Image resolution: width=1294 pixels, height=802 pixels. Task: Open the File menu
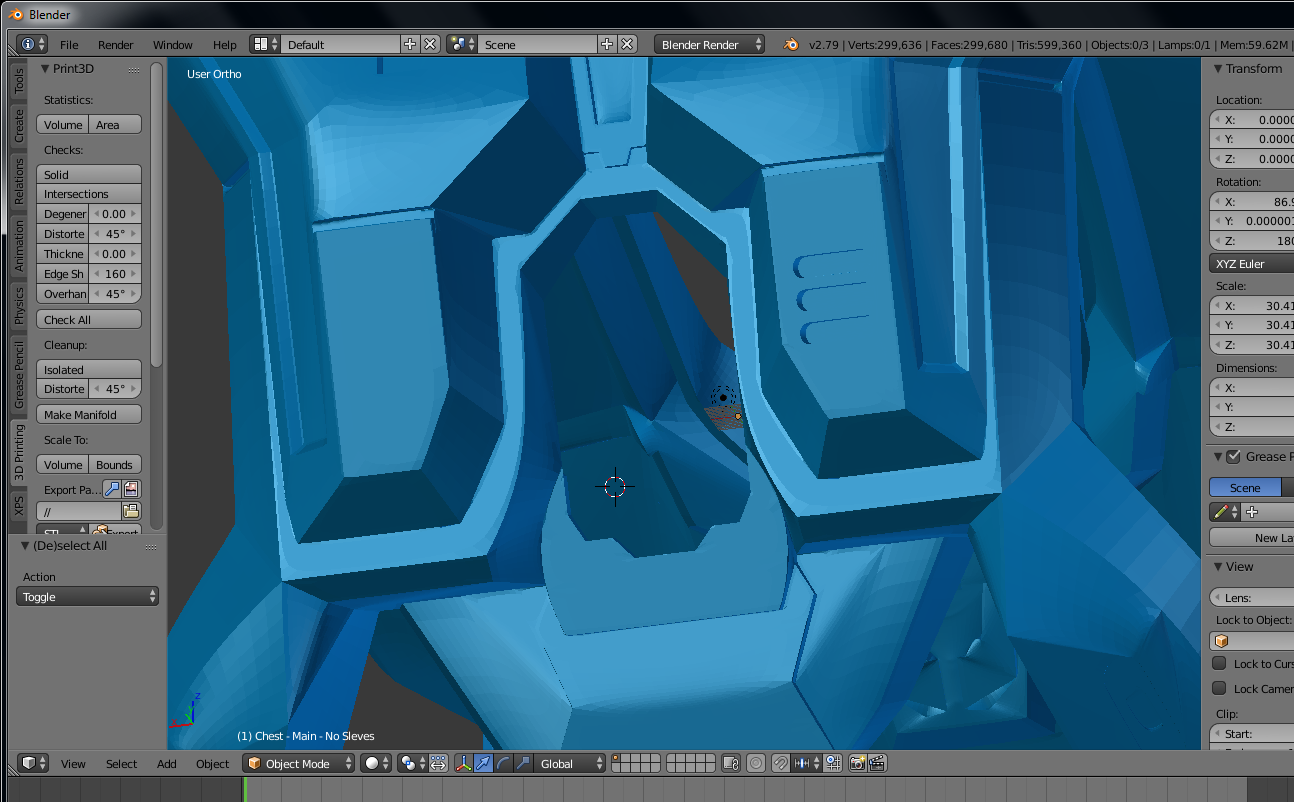[x=69, y=45]
